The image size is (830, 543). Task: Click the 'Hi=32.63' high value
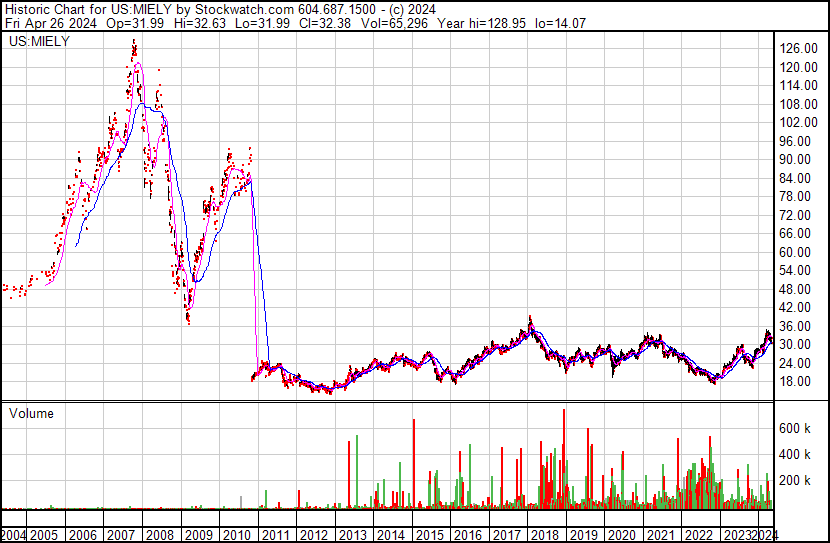click(x=199, y=23)
